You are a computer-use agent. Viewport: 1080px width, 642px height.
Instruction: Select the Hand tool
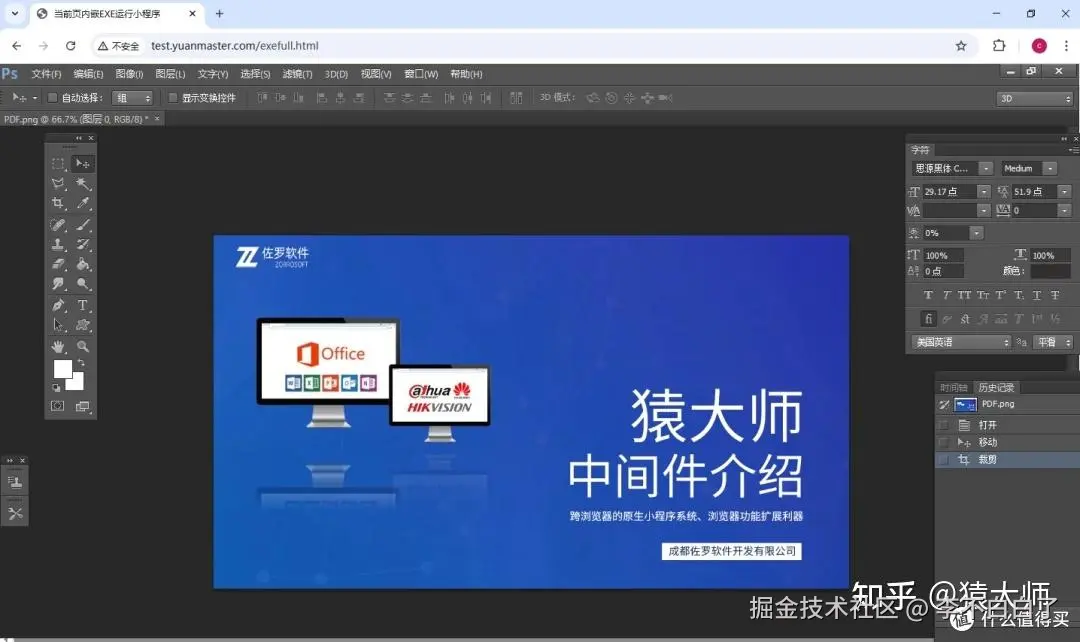tap(58, 346)
